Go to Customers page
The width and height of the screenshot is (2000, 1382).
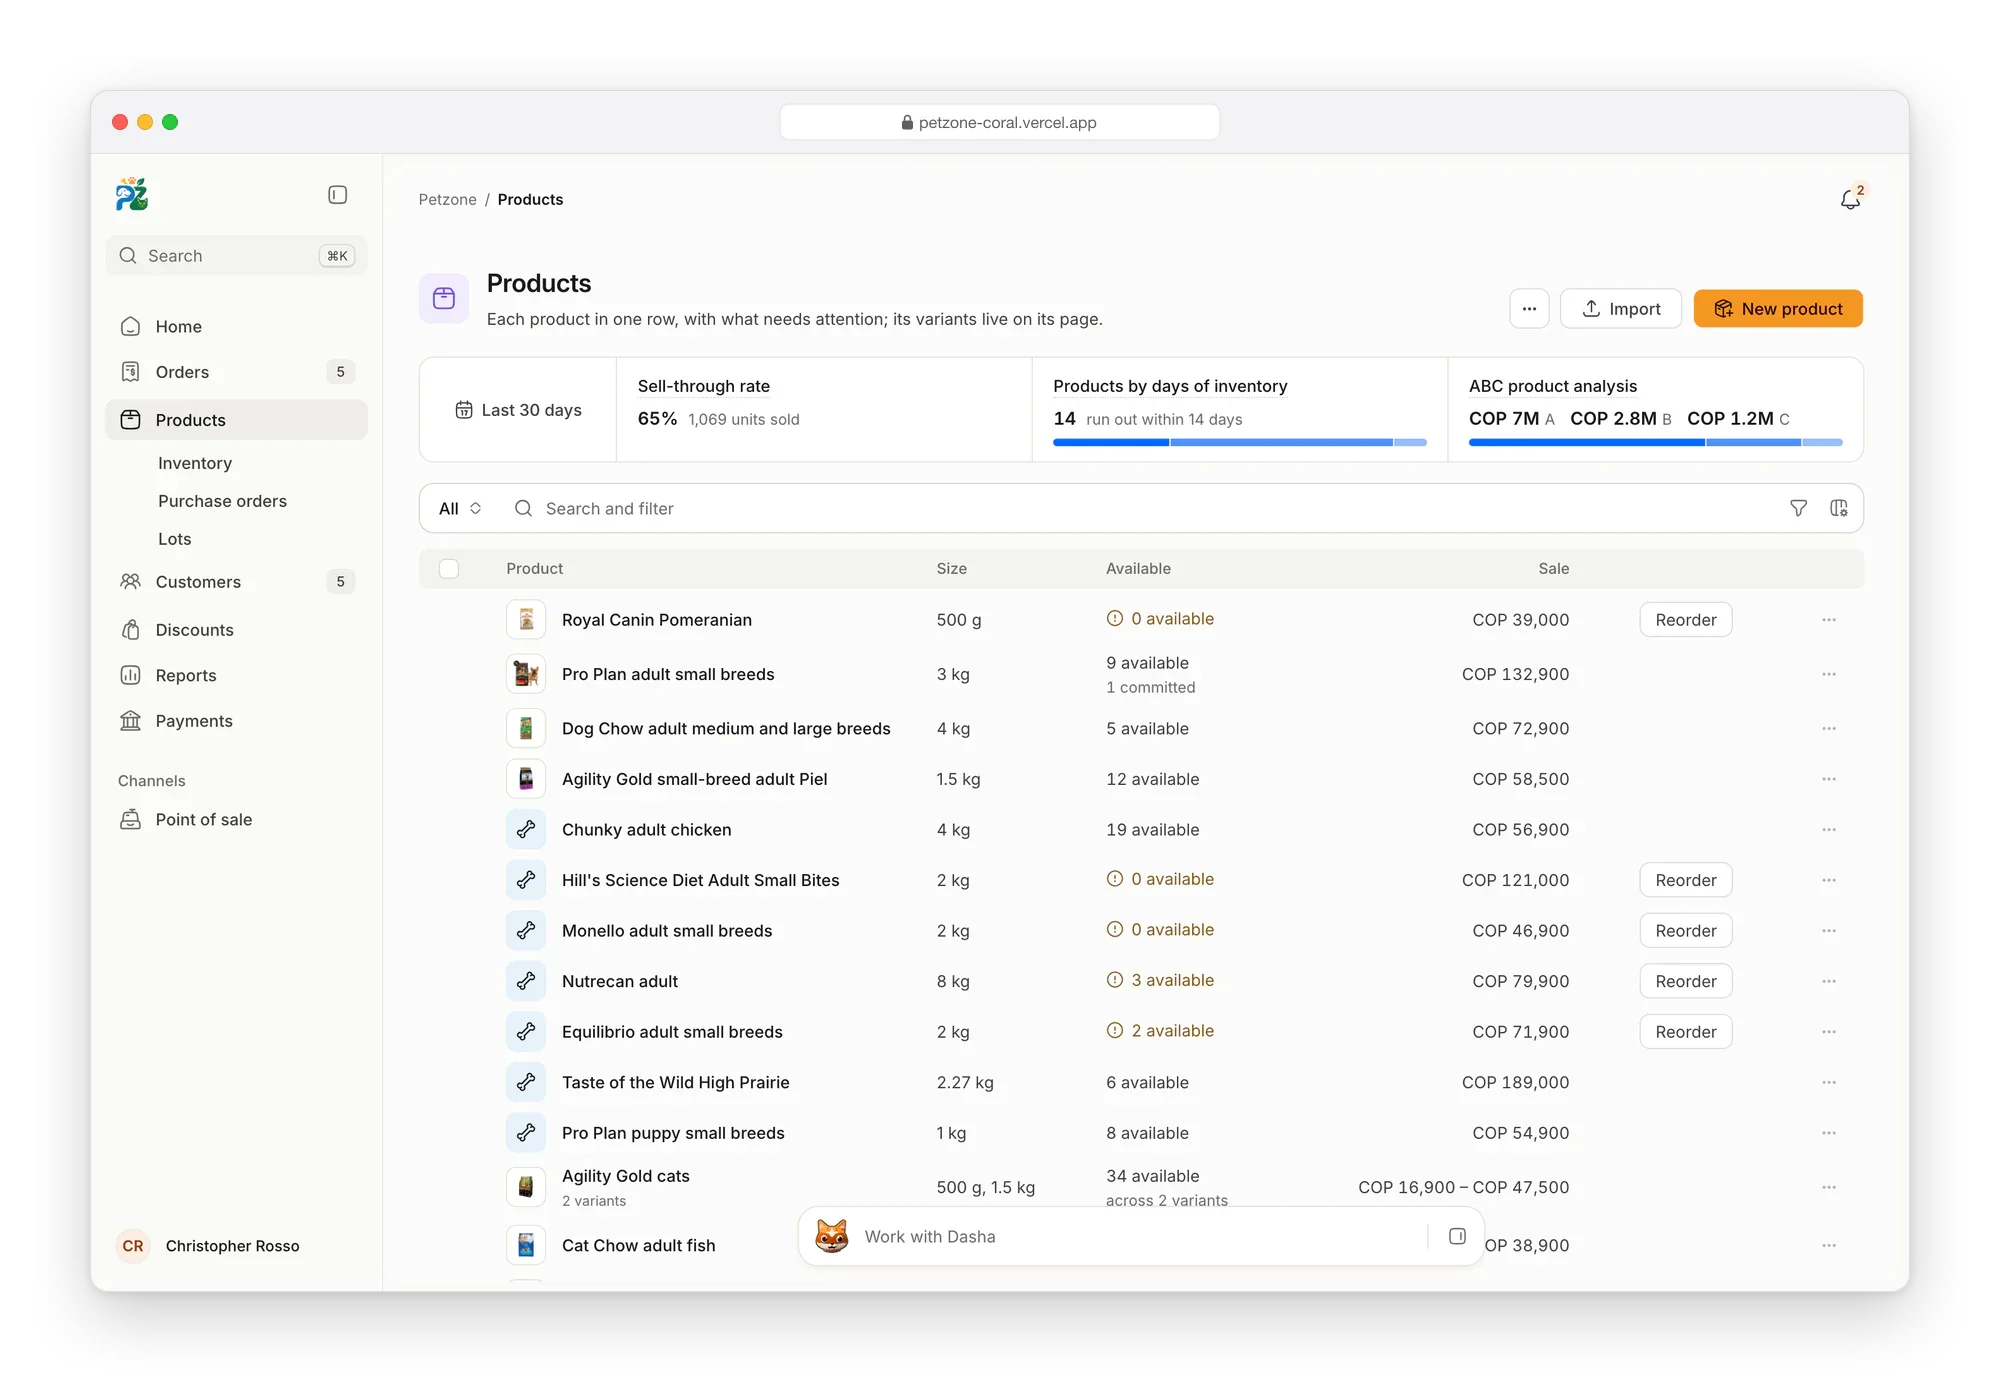pyautogui.click(x=236, y=582)
